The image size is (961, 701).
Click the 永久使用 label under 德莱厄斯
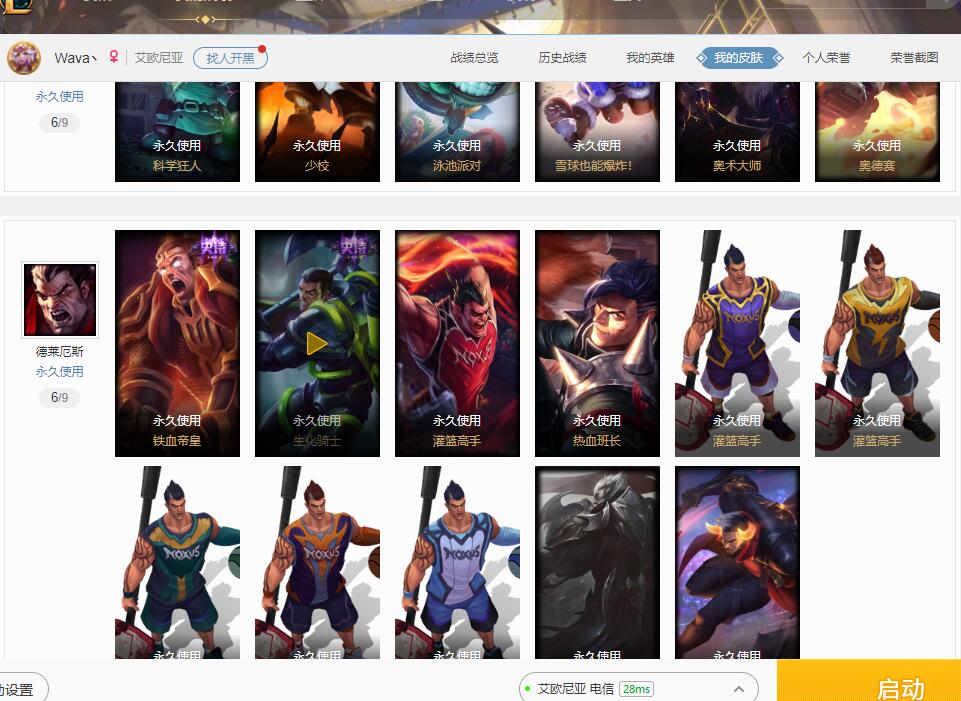[x=59, y=371]
